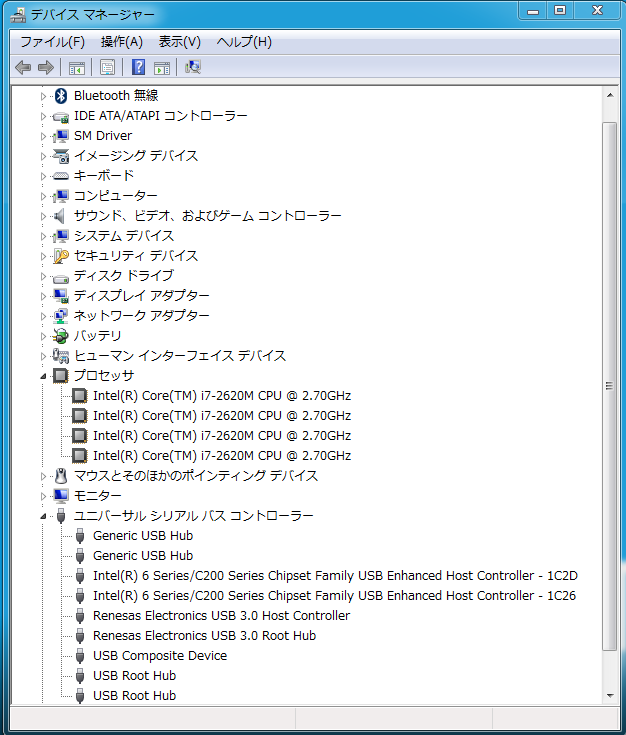Screen dimensions: 626x735
Task: Click the scrollbar up arrow
Action: (x=610, y=95)
